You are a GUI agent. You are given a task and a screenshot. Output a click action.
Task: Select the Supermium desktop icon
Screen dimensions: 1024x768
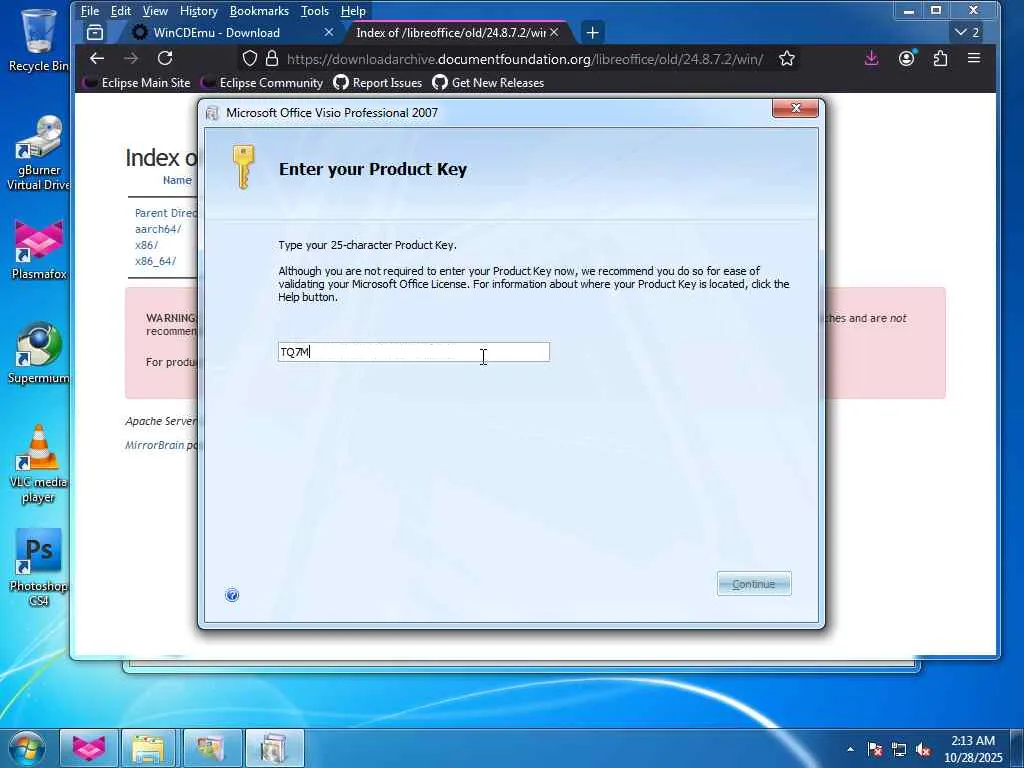(x=39, y=353)
